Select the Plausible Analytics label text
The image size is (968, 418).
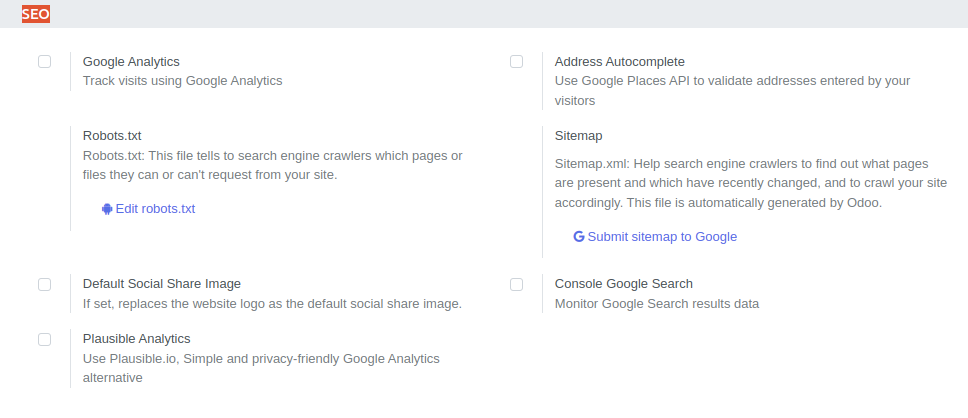pyautogui.click(x=136, y=338)
